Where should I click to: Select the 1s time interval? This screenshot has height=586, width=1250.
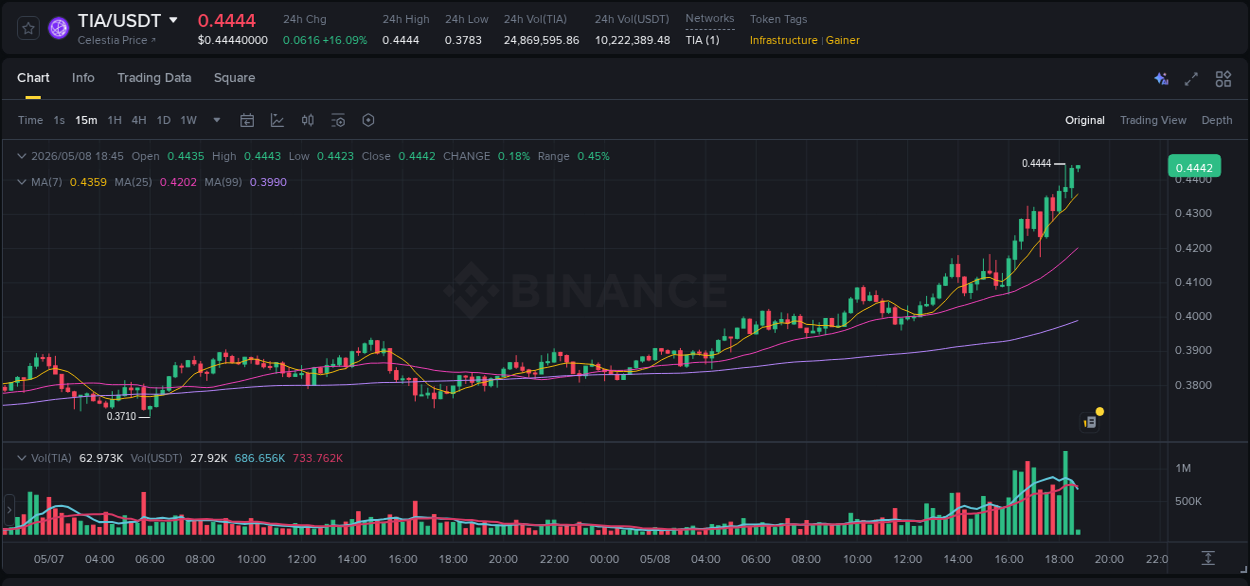[x=59, y=120]
